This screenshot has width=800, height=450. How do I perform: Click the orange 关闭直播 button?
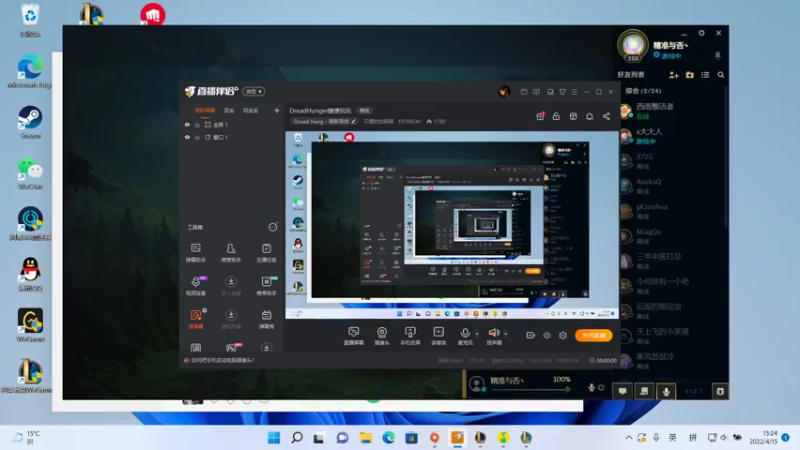(593, 335)
